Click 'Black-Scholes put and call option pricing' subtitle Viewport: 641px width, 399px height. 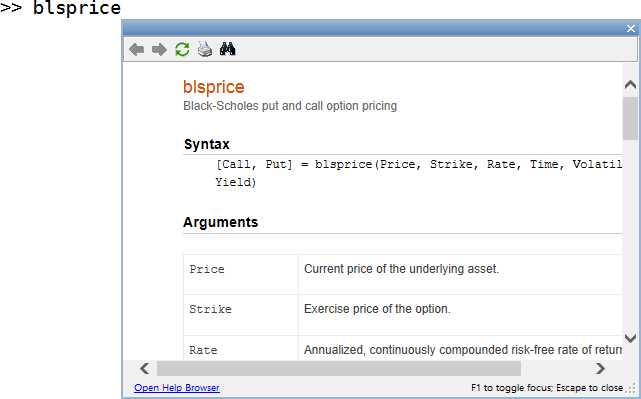point(290,106)
